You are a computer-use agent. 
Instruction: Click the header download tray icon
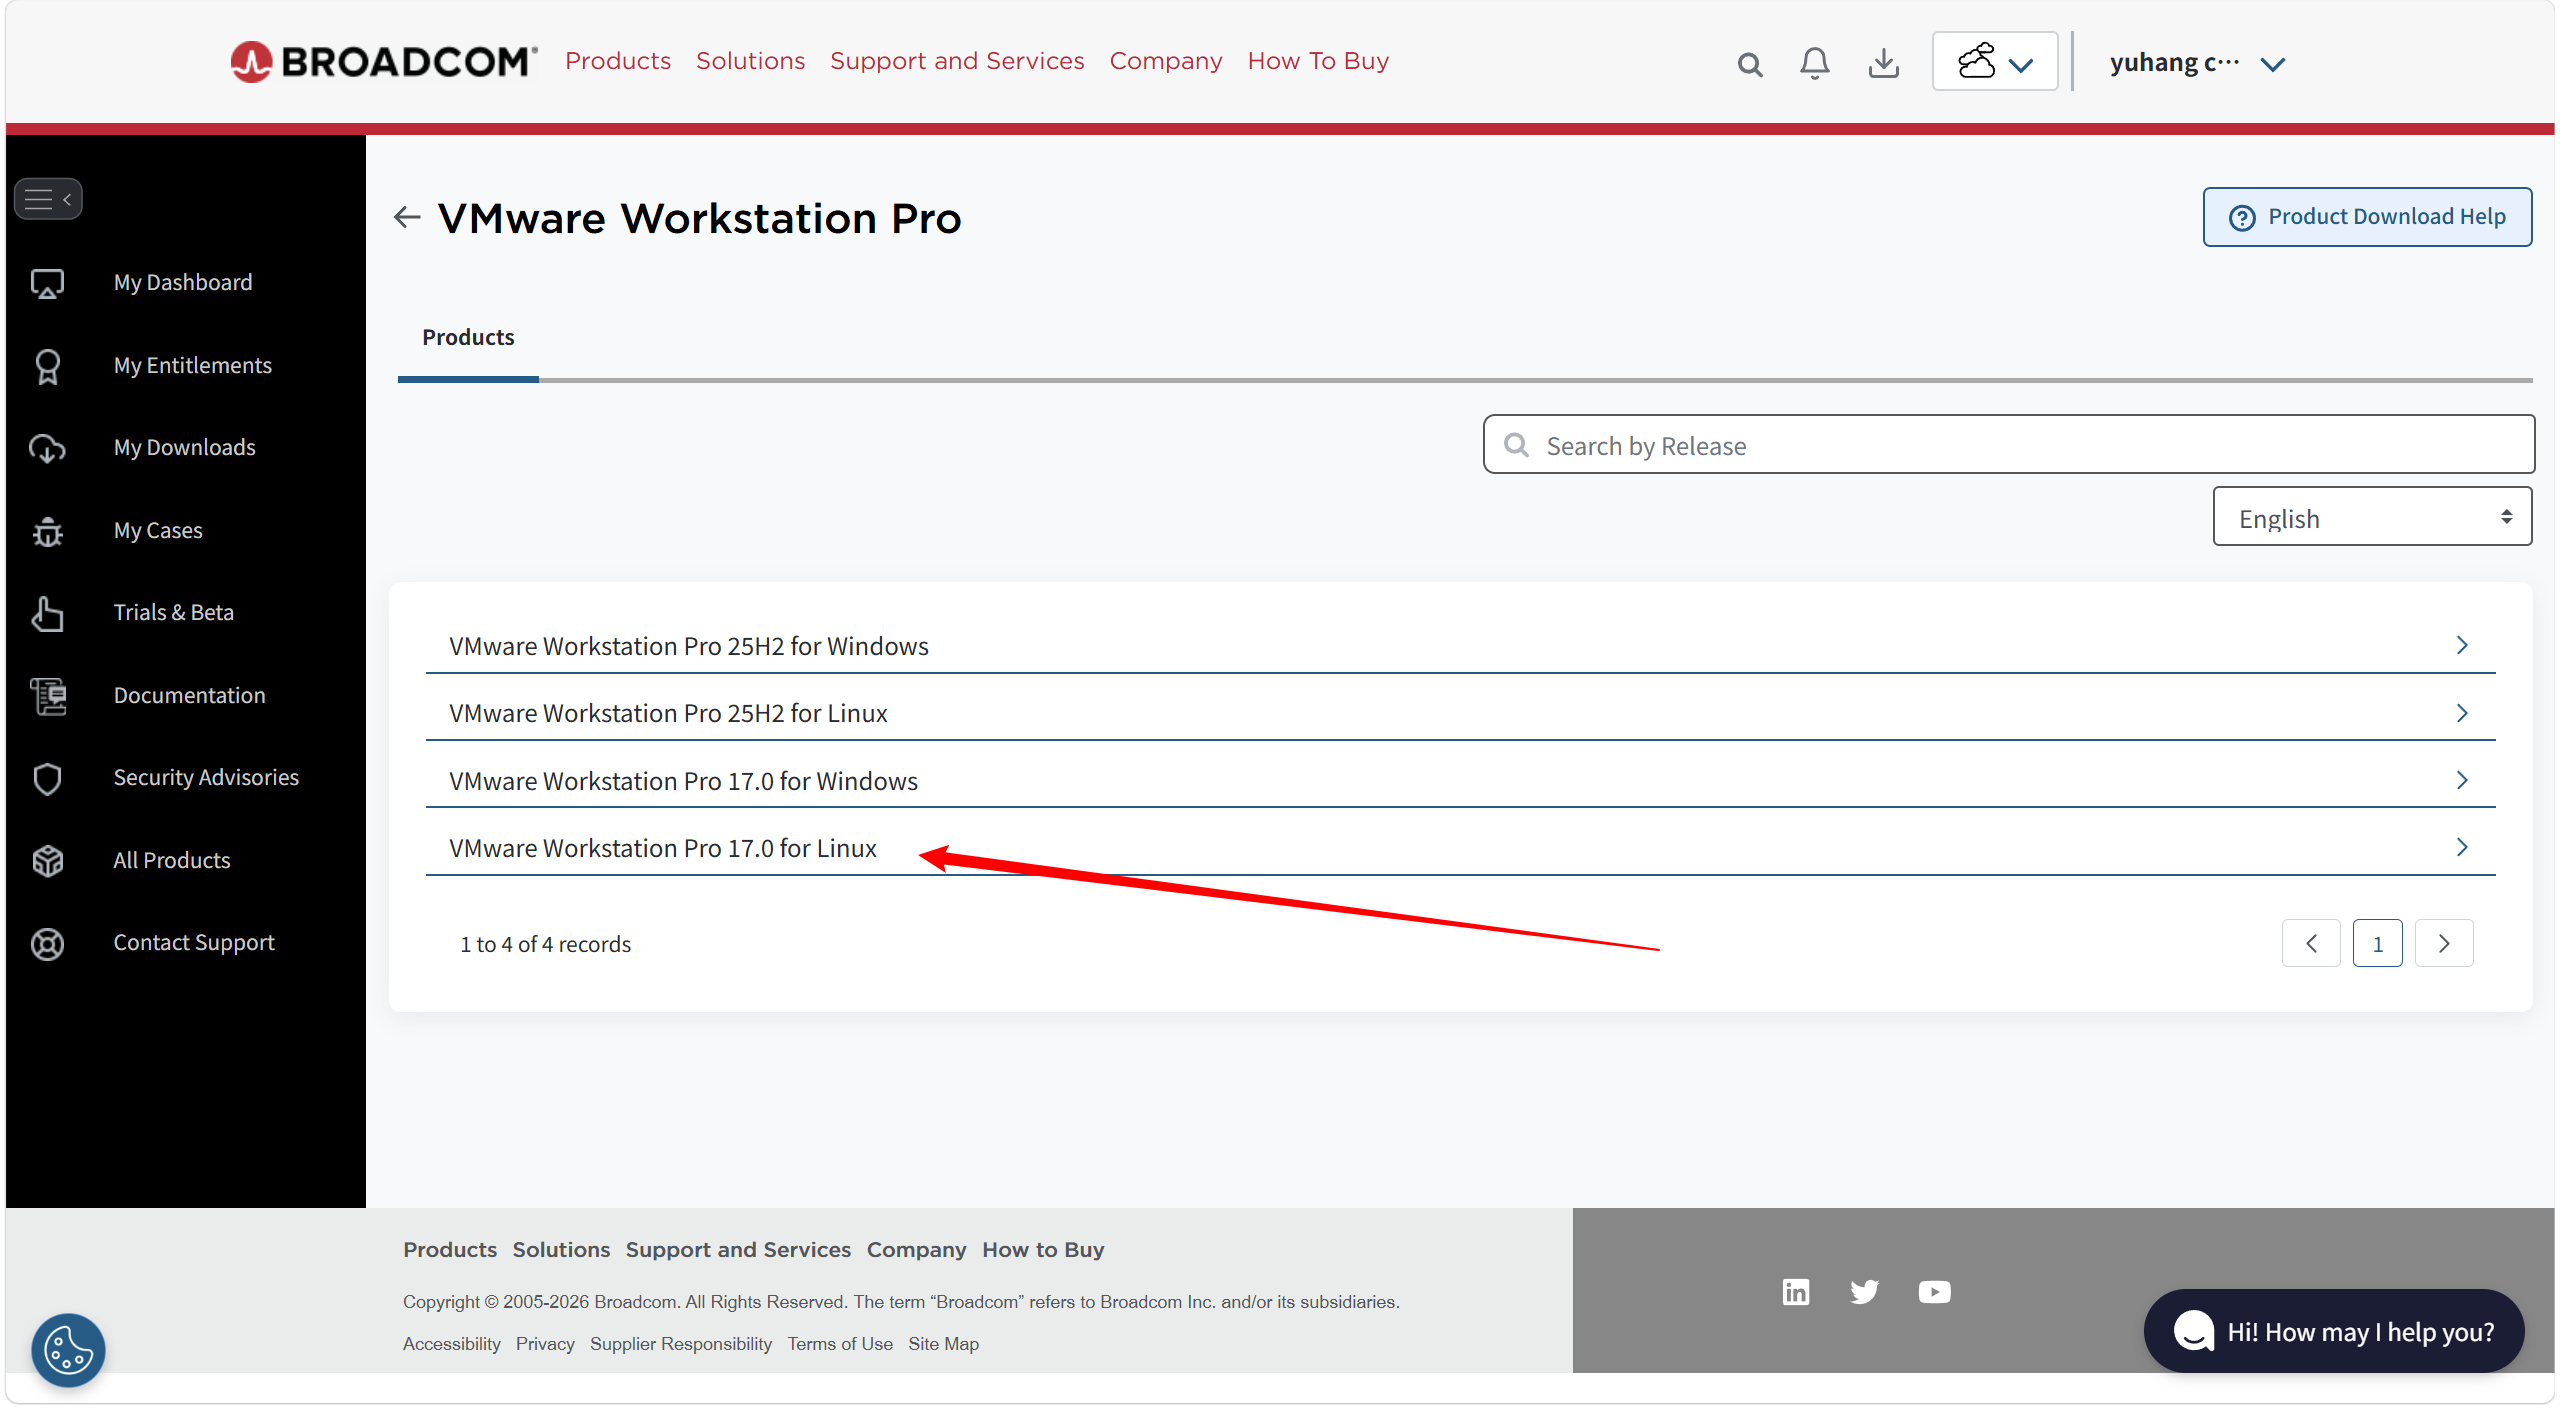pyautogui.click(x=1883, y=63)
